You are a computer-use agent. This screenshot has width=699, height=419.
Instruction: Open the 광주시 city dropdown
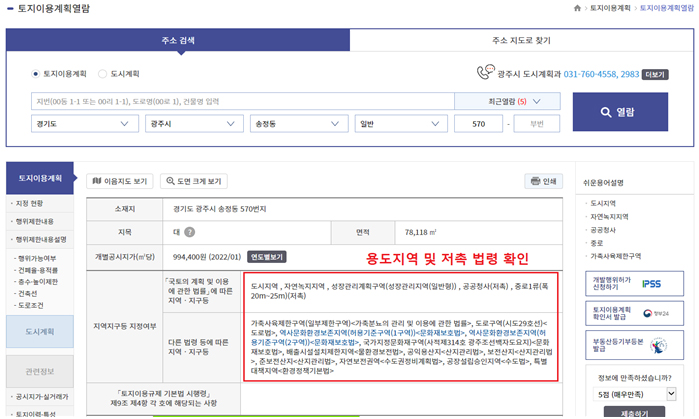pyautogui.click(x=194, y=124)
